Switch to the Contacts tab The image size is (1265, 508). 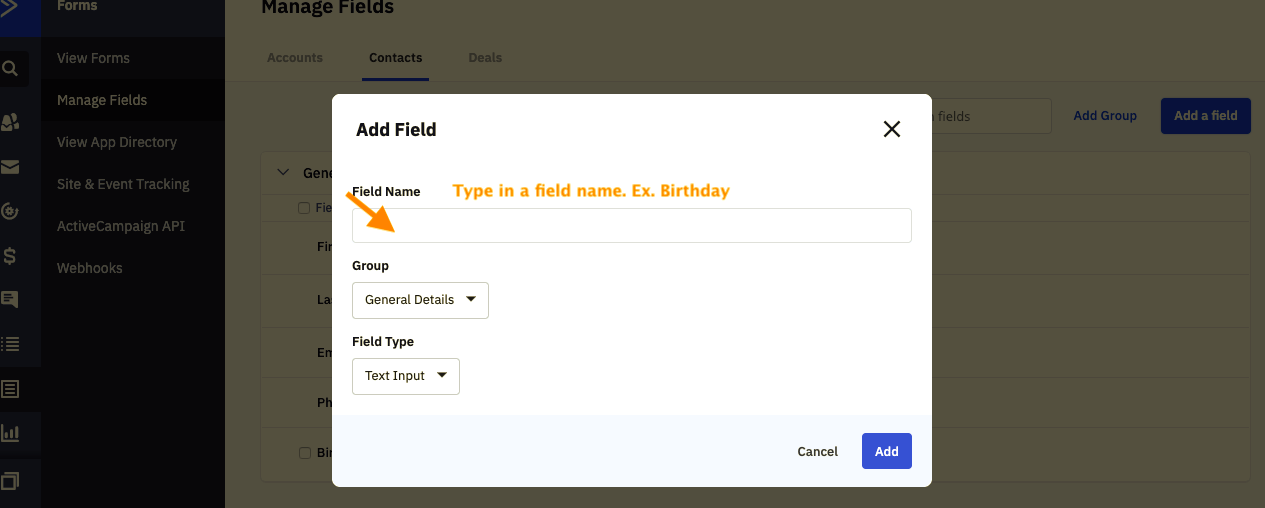pyautogui.click(x=396, y=58)
